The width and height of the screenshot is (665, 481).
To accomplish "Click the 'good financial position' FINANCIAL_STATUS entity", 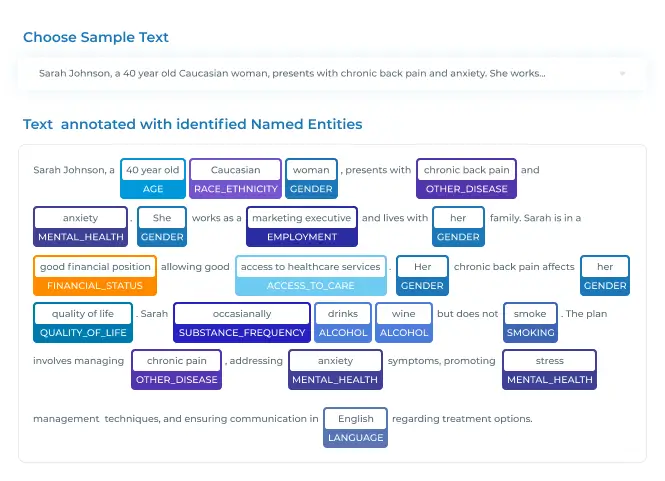I will 95,275.
